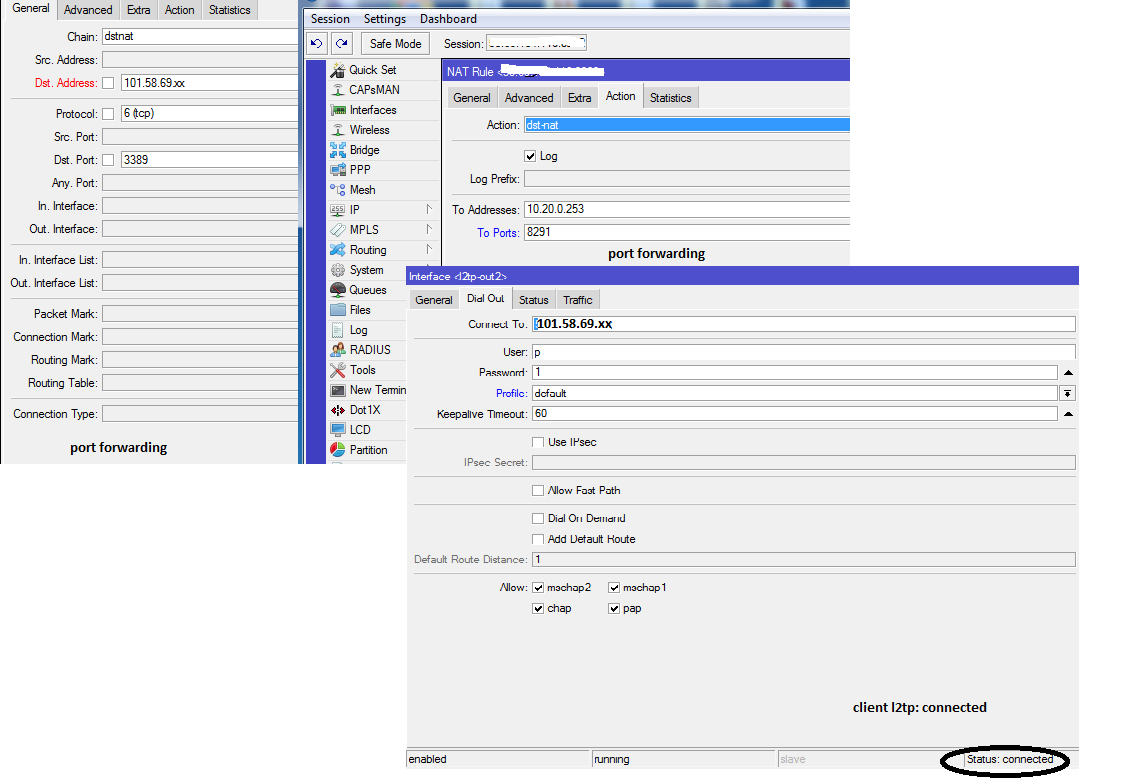
Task: Click the System gear icon in sidebar
Action: (337, 270)
